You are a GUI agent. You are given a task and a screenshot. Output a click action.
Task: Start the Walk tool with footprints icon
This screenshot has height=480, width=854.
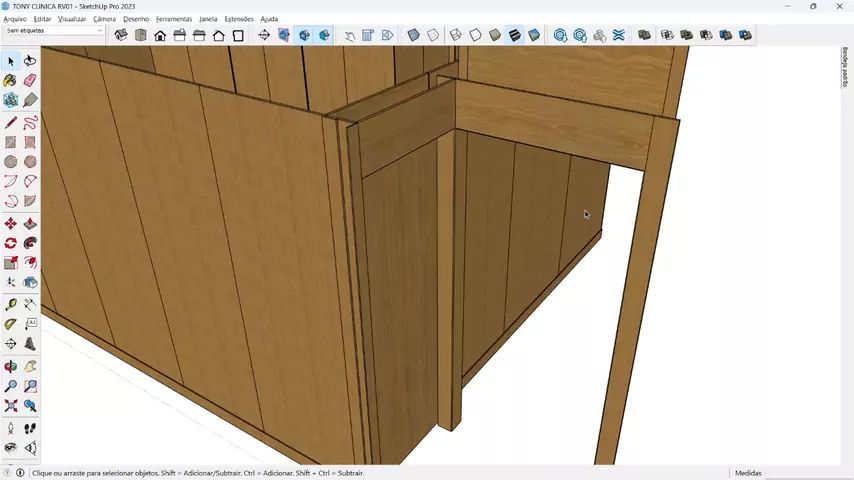(x=30, y=428)
